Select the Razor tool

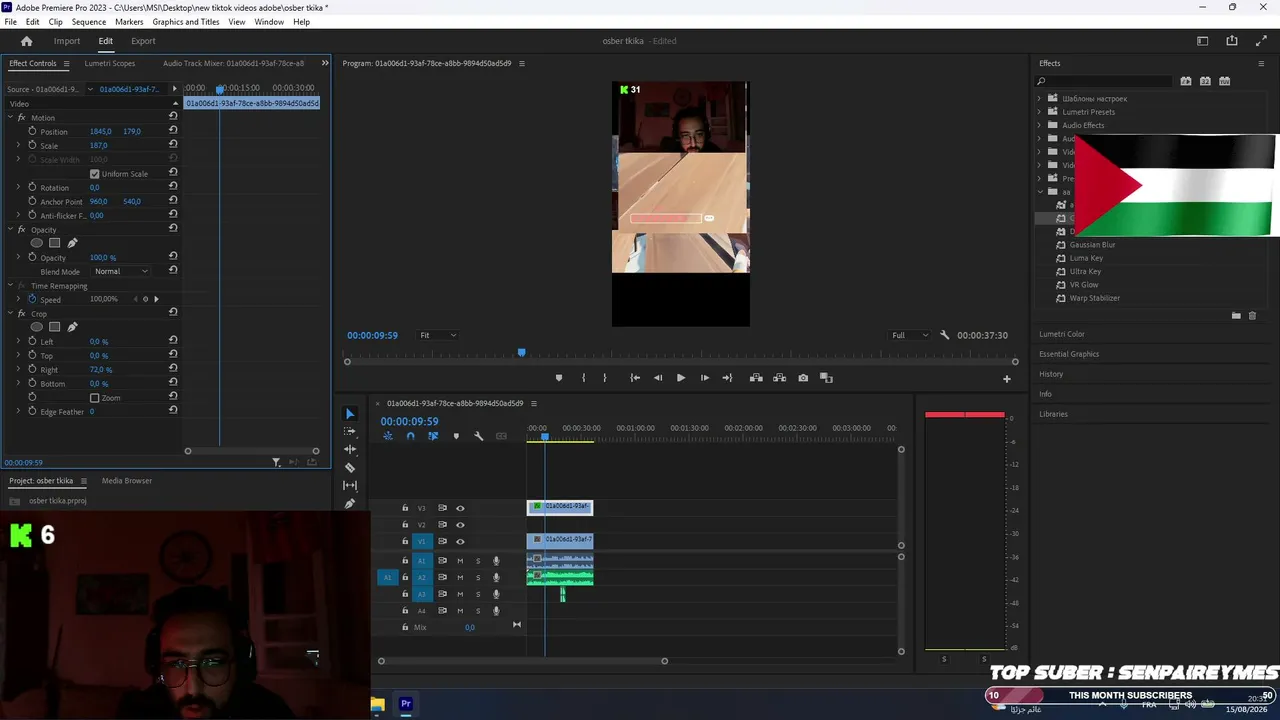pos(350,468)
